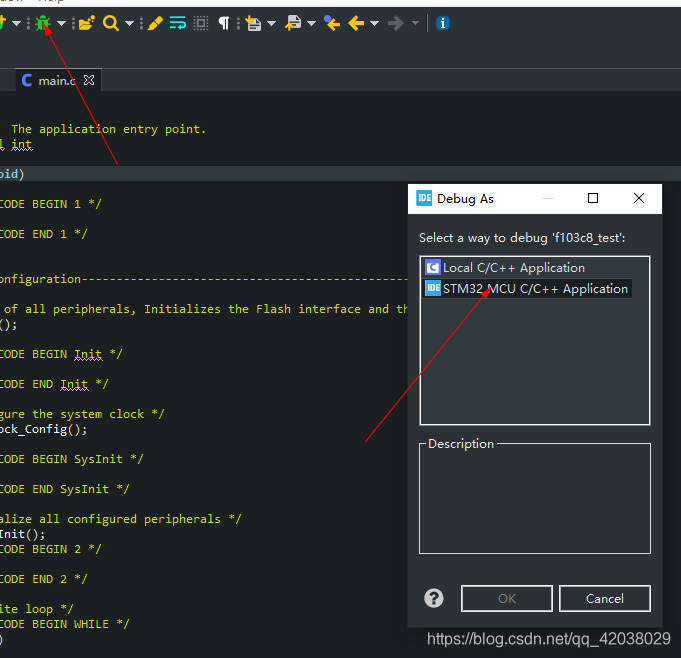Screen dimensions: 681x658
Task: Maximize the Debug As dialog
Action: point(593,198)
